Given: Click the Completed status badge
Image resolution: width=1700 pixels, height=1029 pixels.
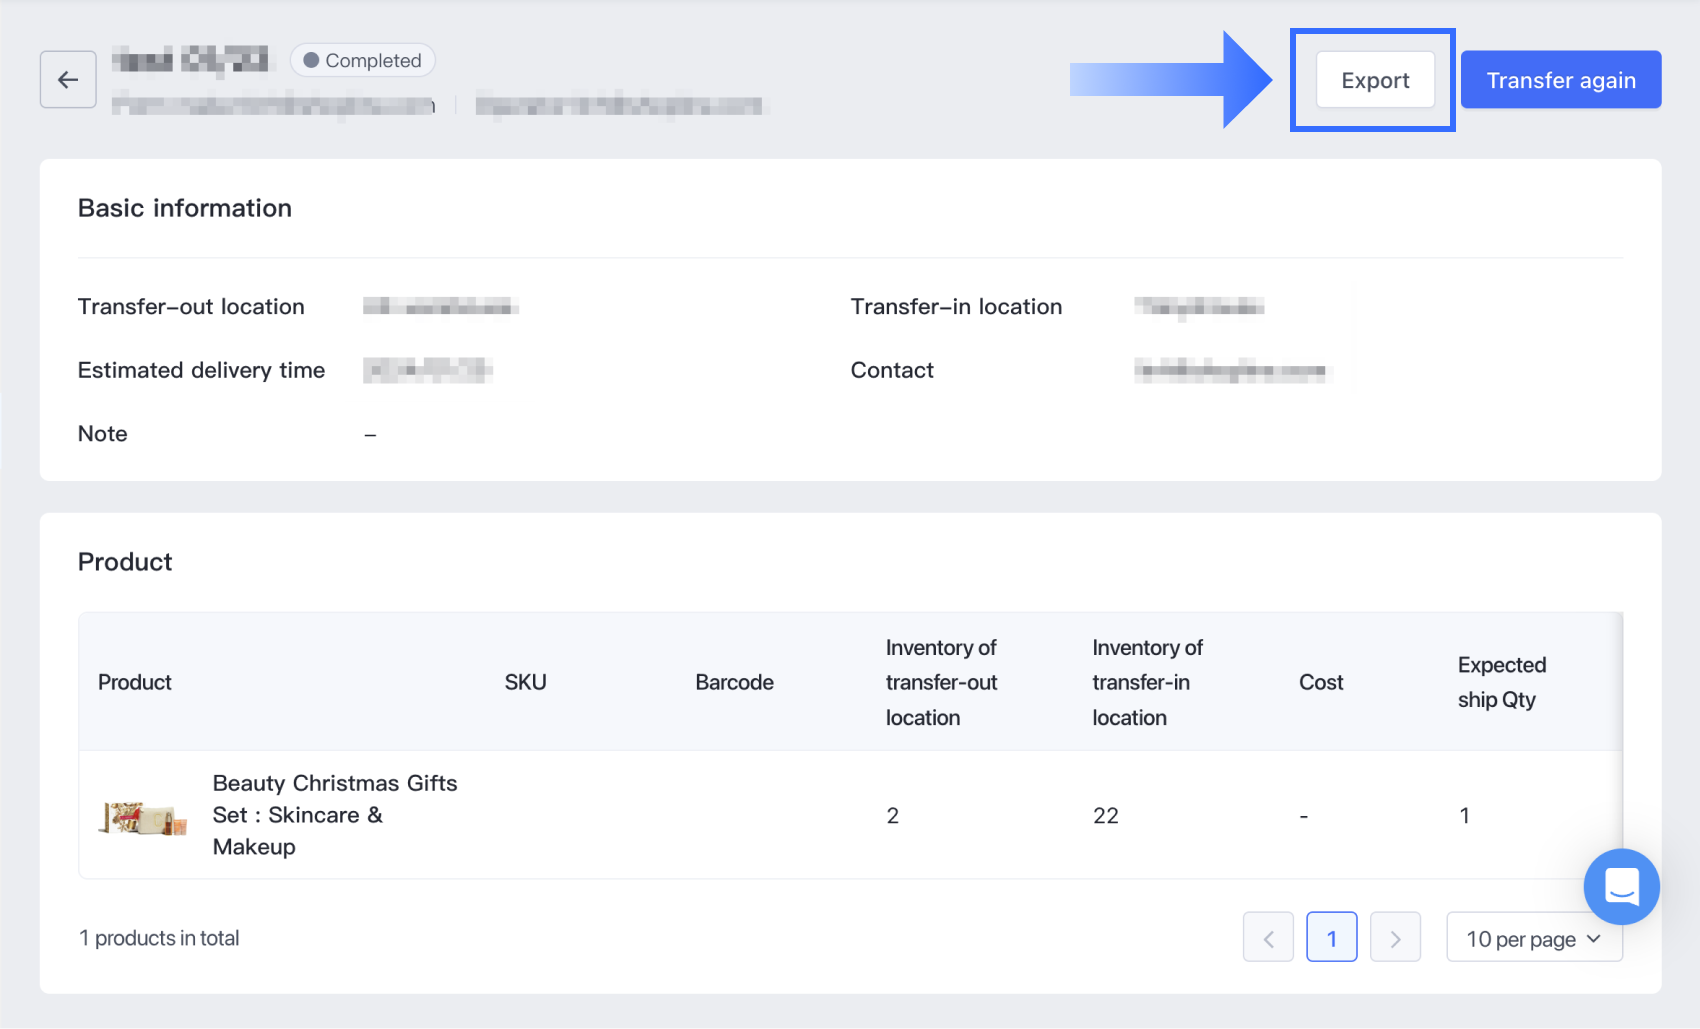Looking at the screenshot, I should (362, 61).
